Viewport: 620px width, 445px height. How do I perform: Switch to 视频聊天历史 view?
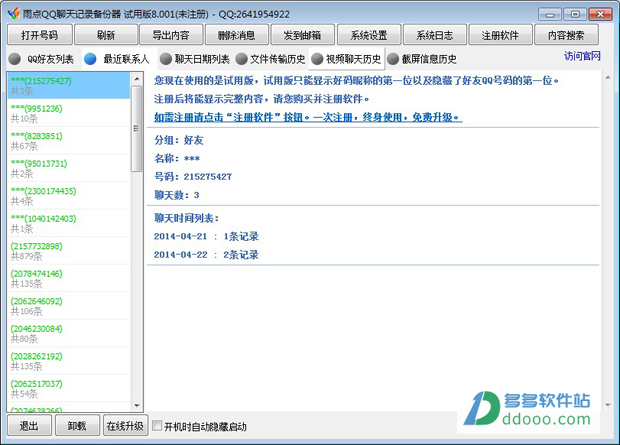pyautogui.click(x=346, y=59)
